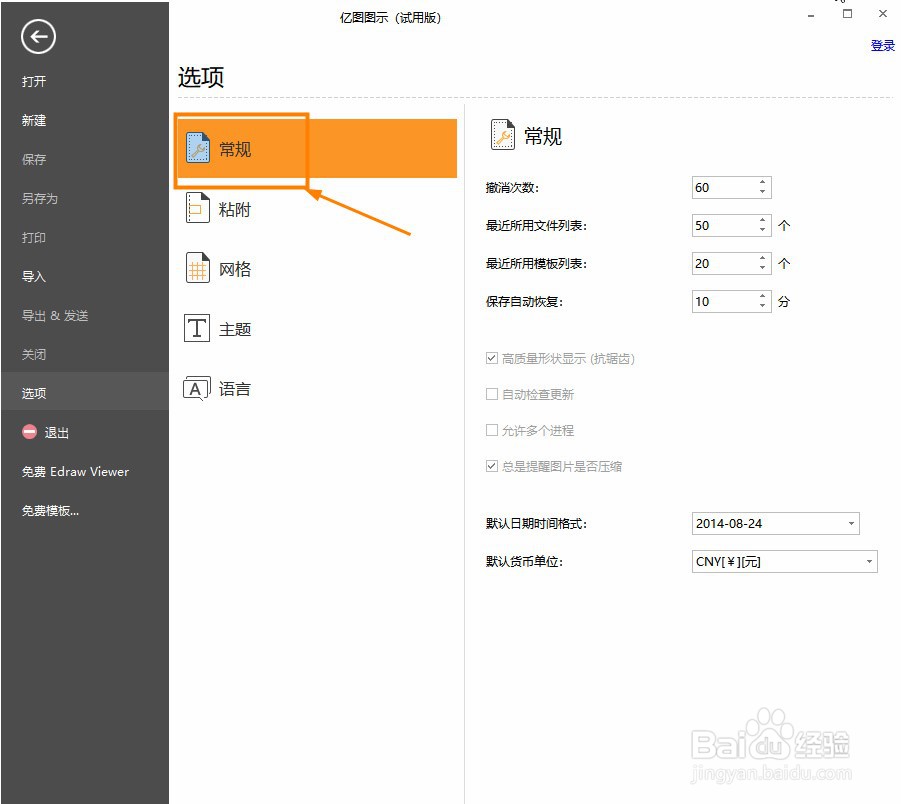Select the 语言 options tab label
Screen dimensions: 901x804
[235, 389]
